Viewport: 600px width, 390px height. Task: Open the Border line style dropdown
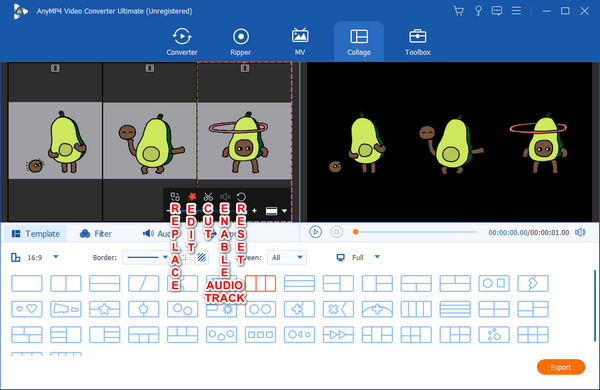[146, 257]
